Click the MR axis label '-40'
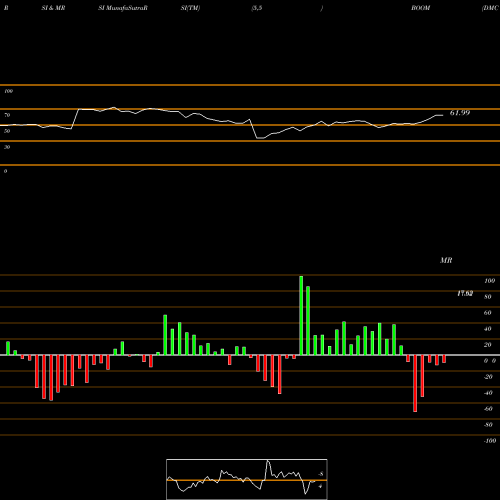 [488, 393]
